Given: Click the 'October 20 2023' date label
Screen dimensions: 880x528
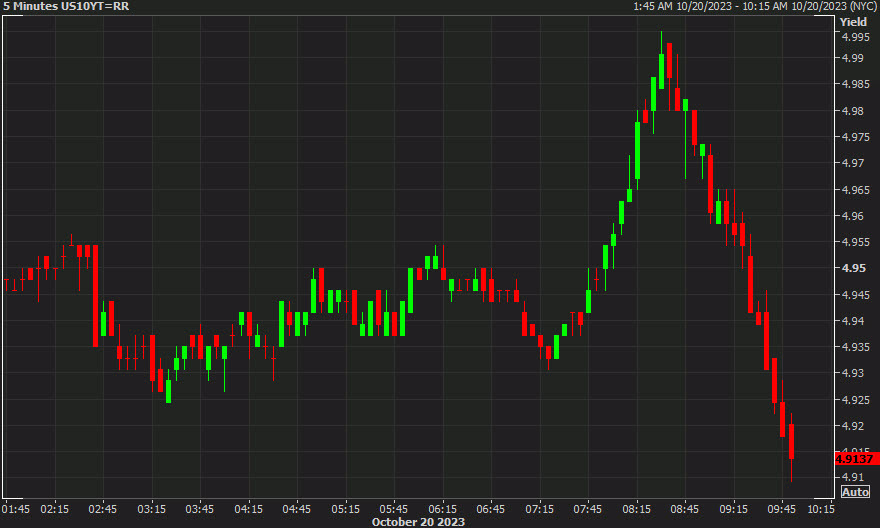Looking at the screenshot, I should [418, 522].
